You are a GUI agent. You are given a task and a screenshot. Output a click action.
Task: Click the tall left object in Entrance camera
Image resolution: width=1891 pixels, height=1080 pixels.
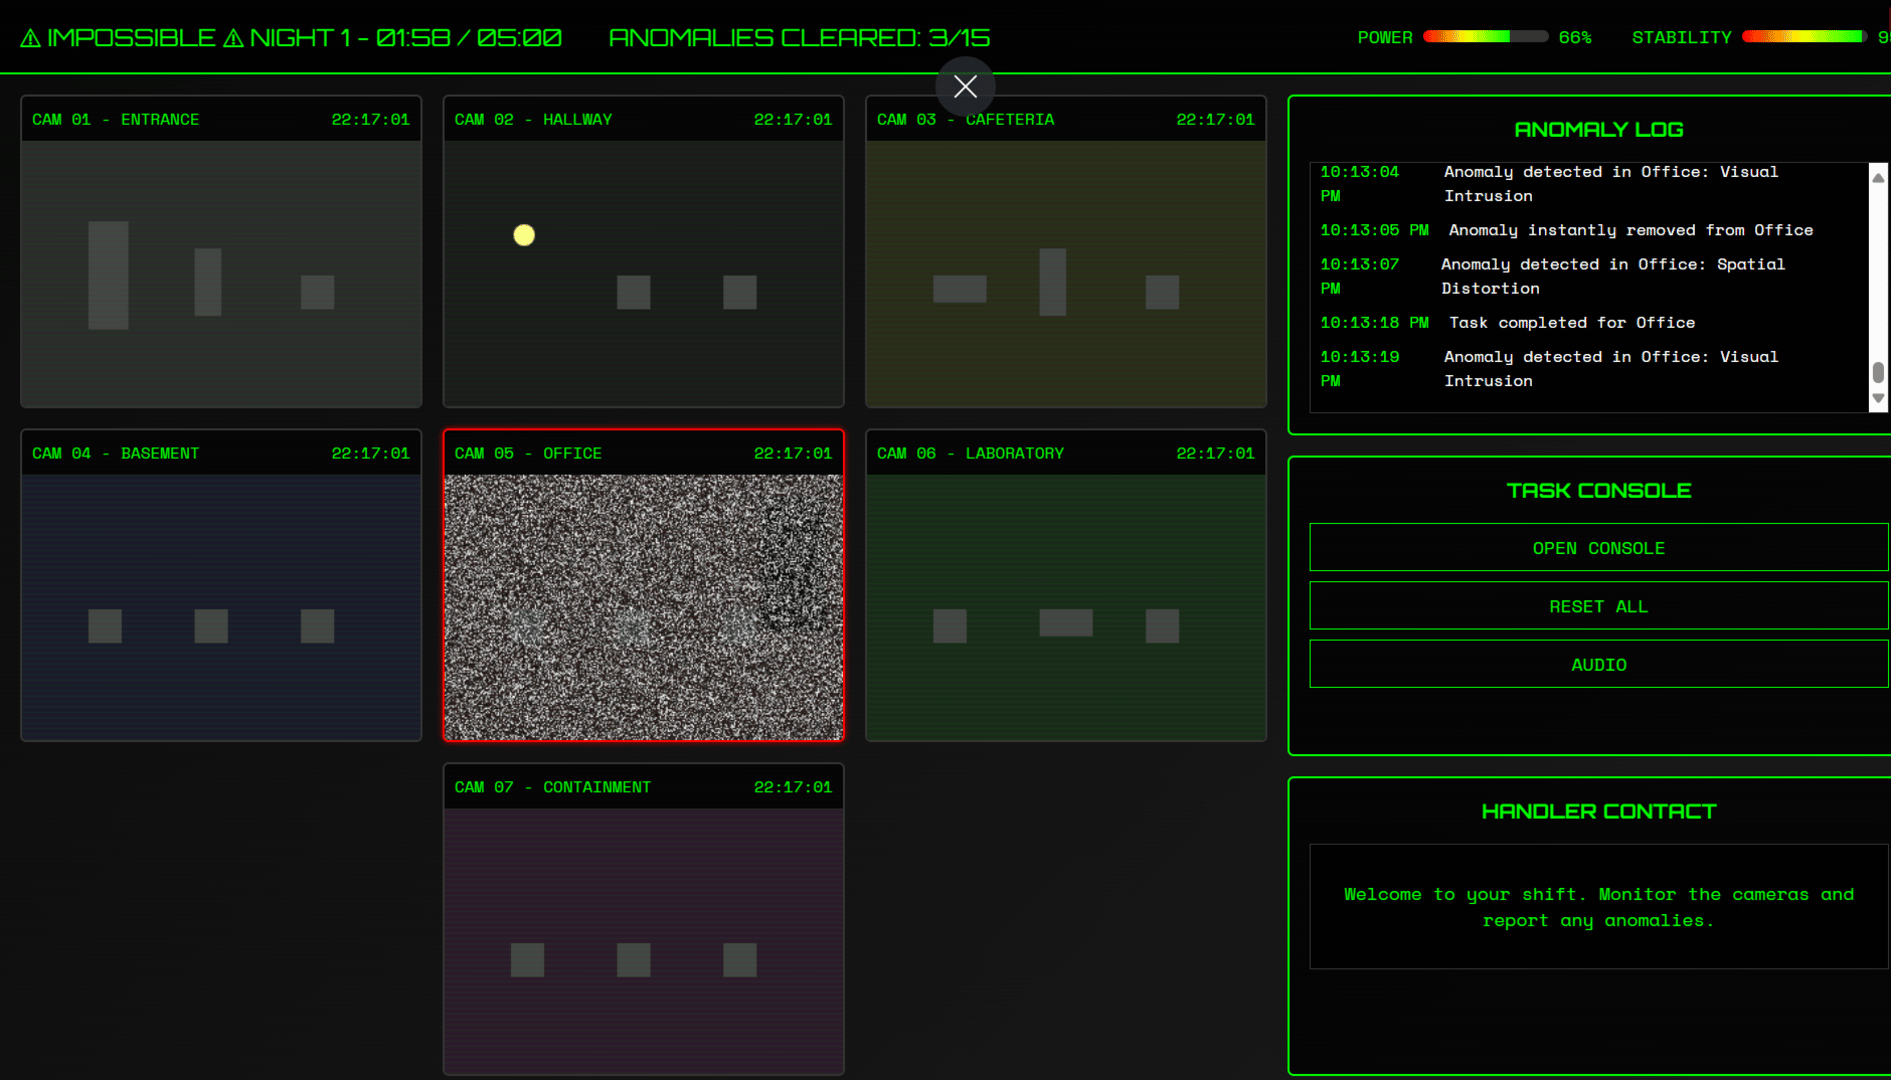point(108,275)
